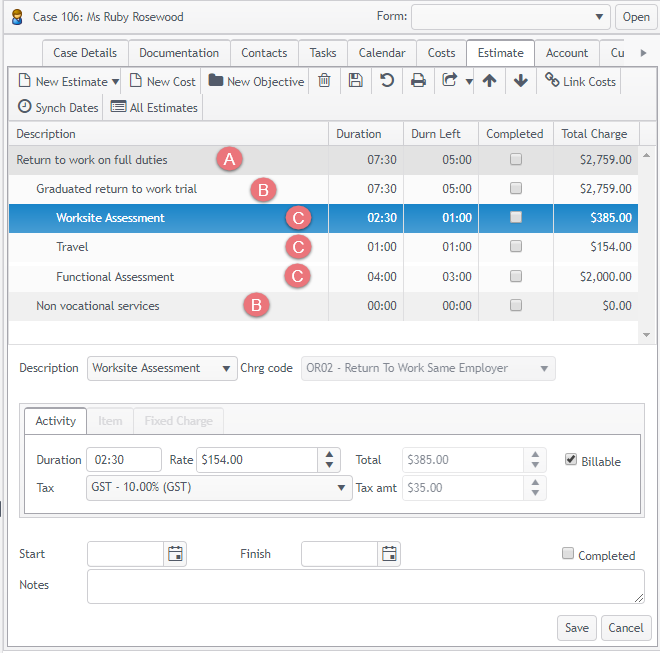This screenshot has height=653, width=660.
Task: Click the floppy disk save icon
Action: (355, 81)
